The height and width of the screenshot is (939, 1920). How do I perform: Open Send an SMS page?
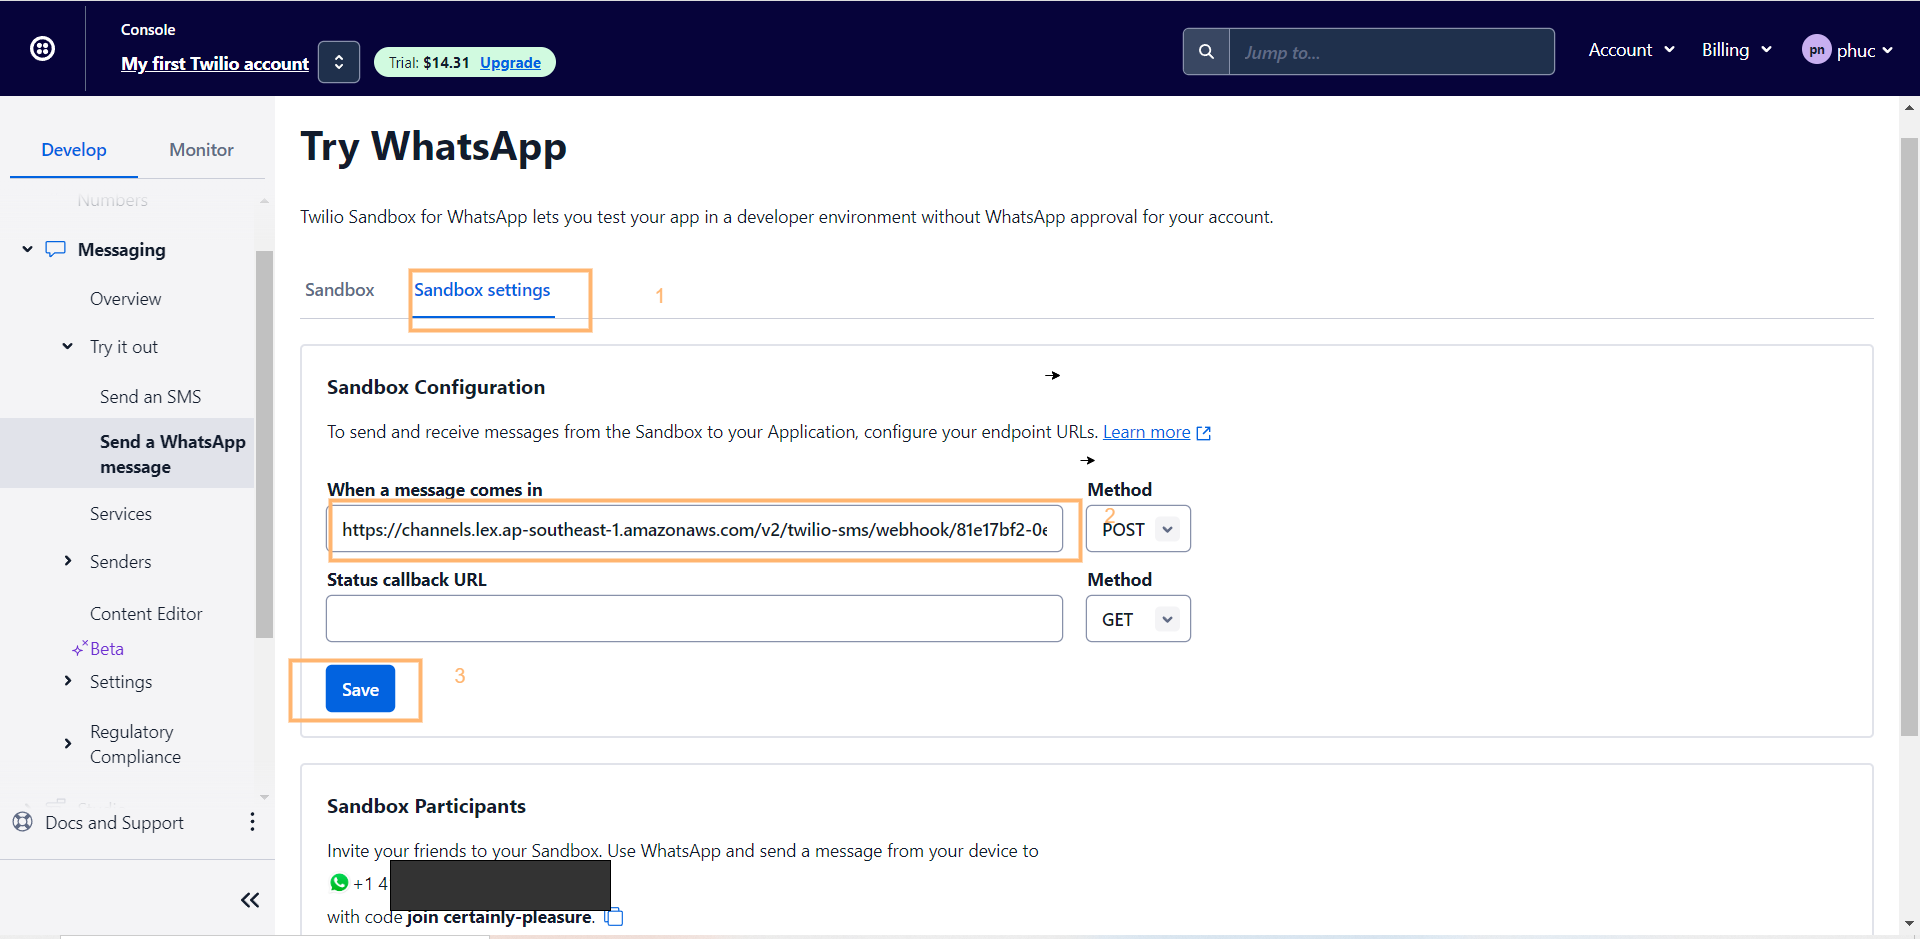tap(150, 397)
